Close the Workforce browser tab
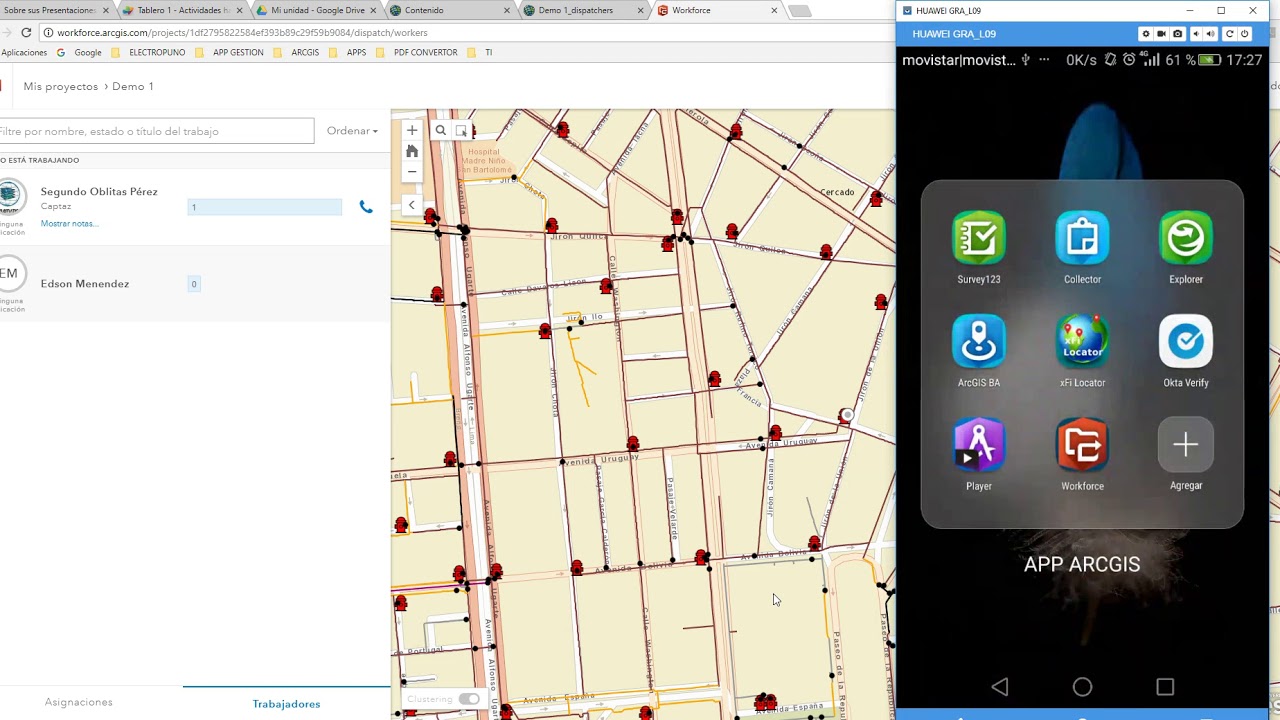 pyautogui.click(x=773, y=10)
